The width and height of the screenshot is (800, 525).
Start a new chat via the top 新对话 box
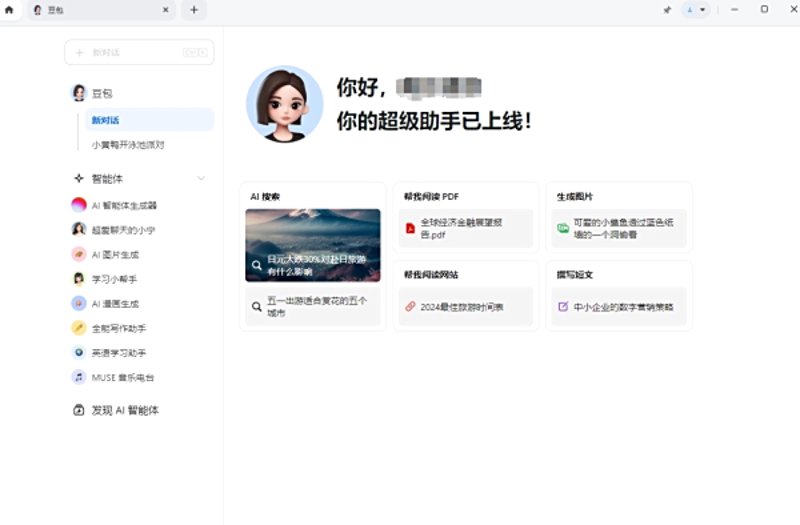[139, 52]
